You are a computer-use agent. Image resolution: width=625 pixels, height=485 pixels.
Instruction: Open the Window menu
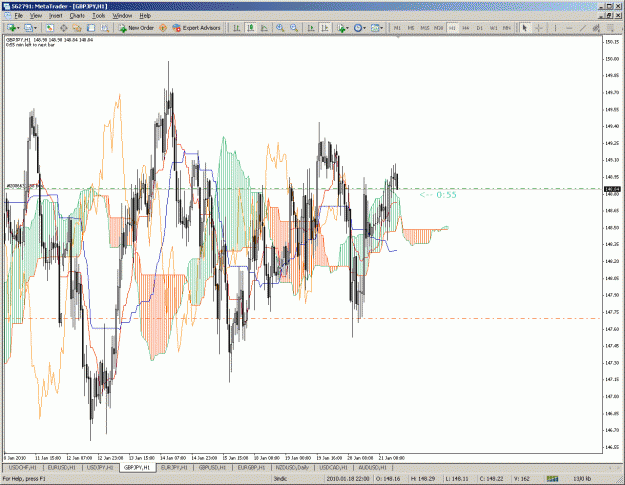[122, 16]
